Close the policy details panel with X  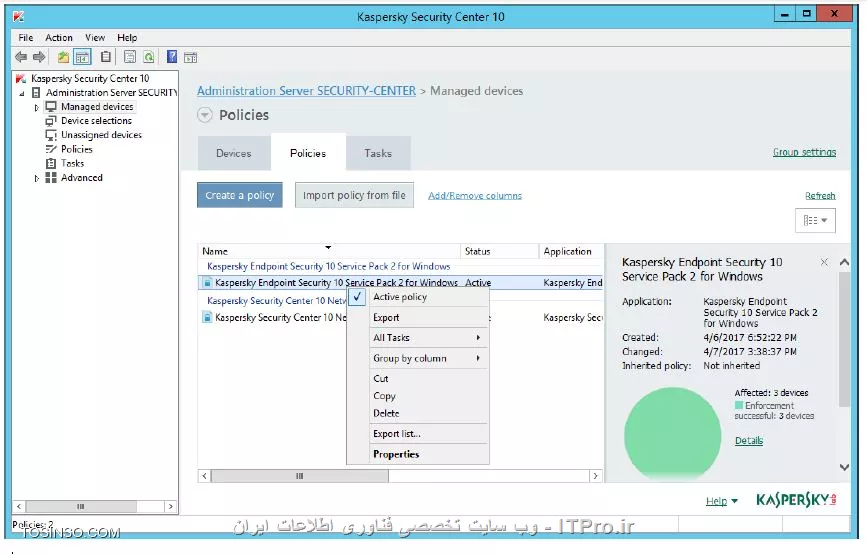(824, 262)
